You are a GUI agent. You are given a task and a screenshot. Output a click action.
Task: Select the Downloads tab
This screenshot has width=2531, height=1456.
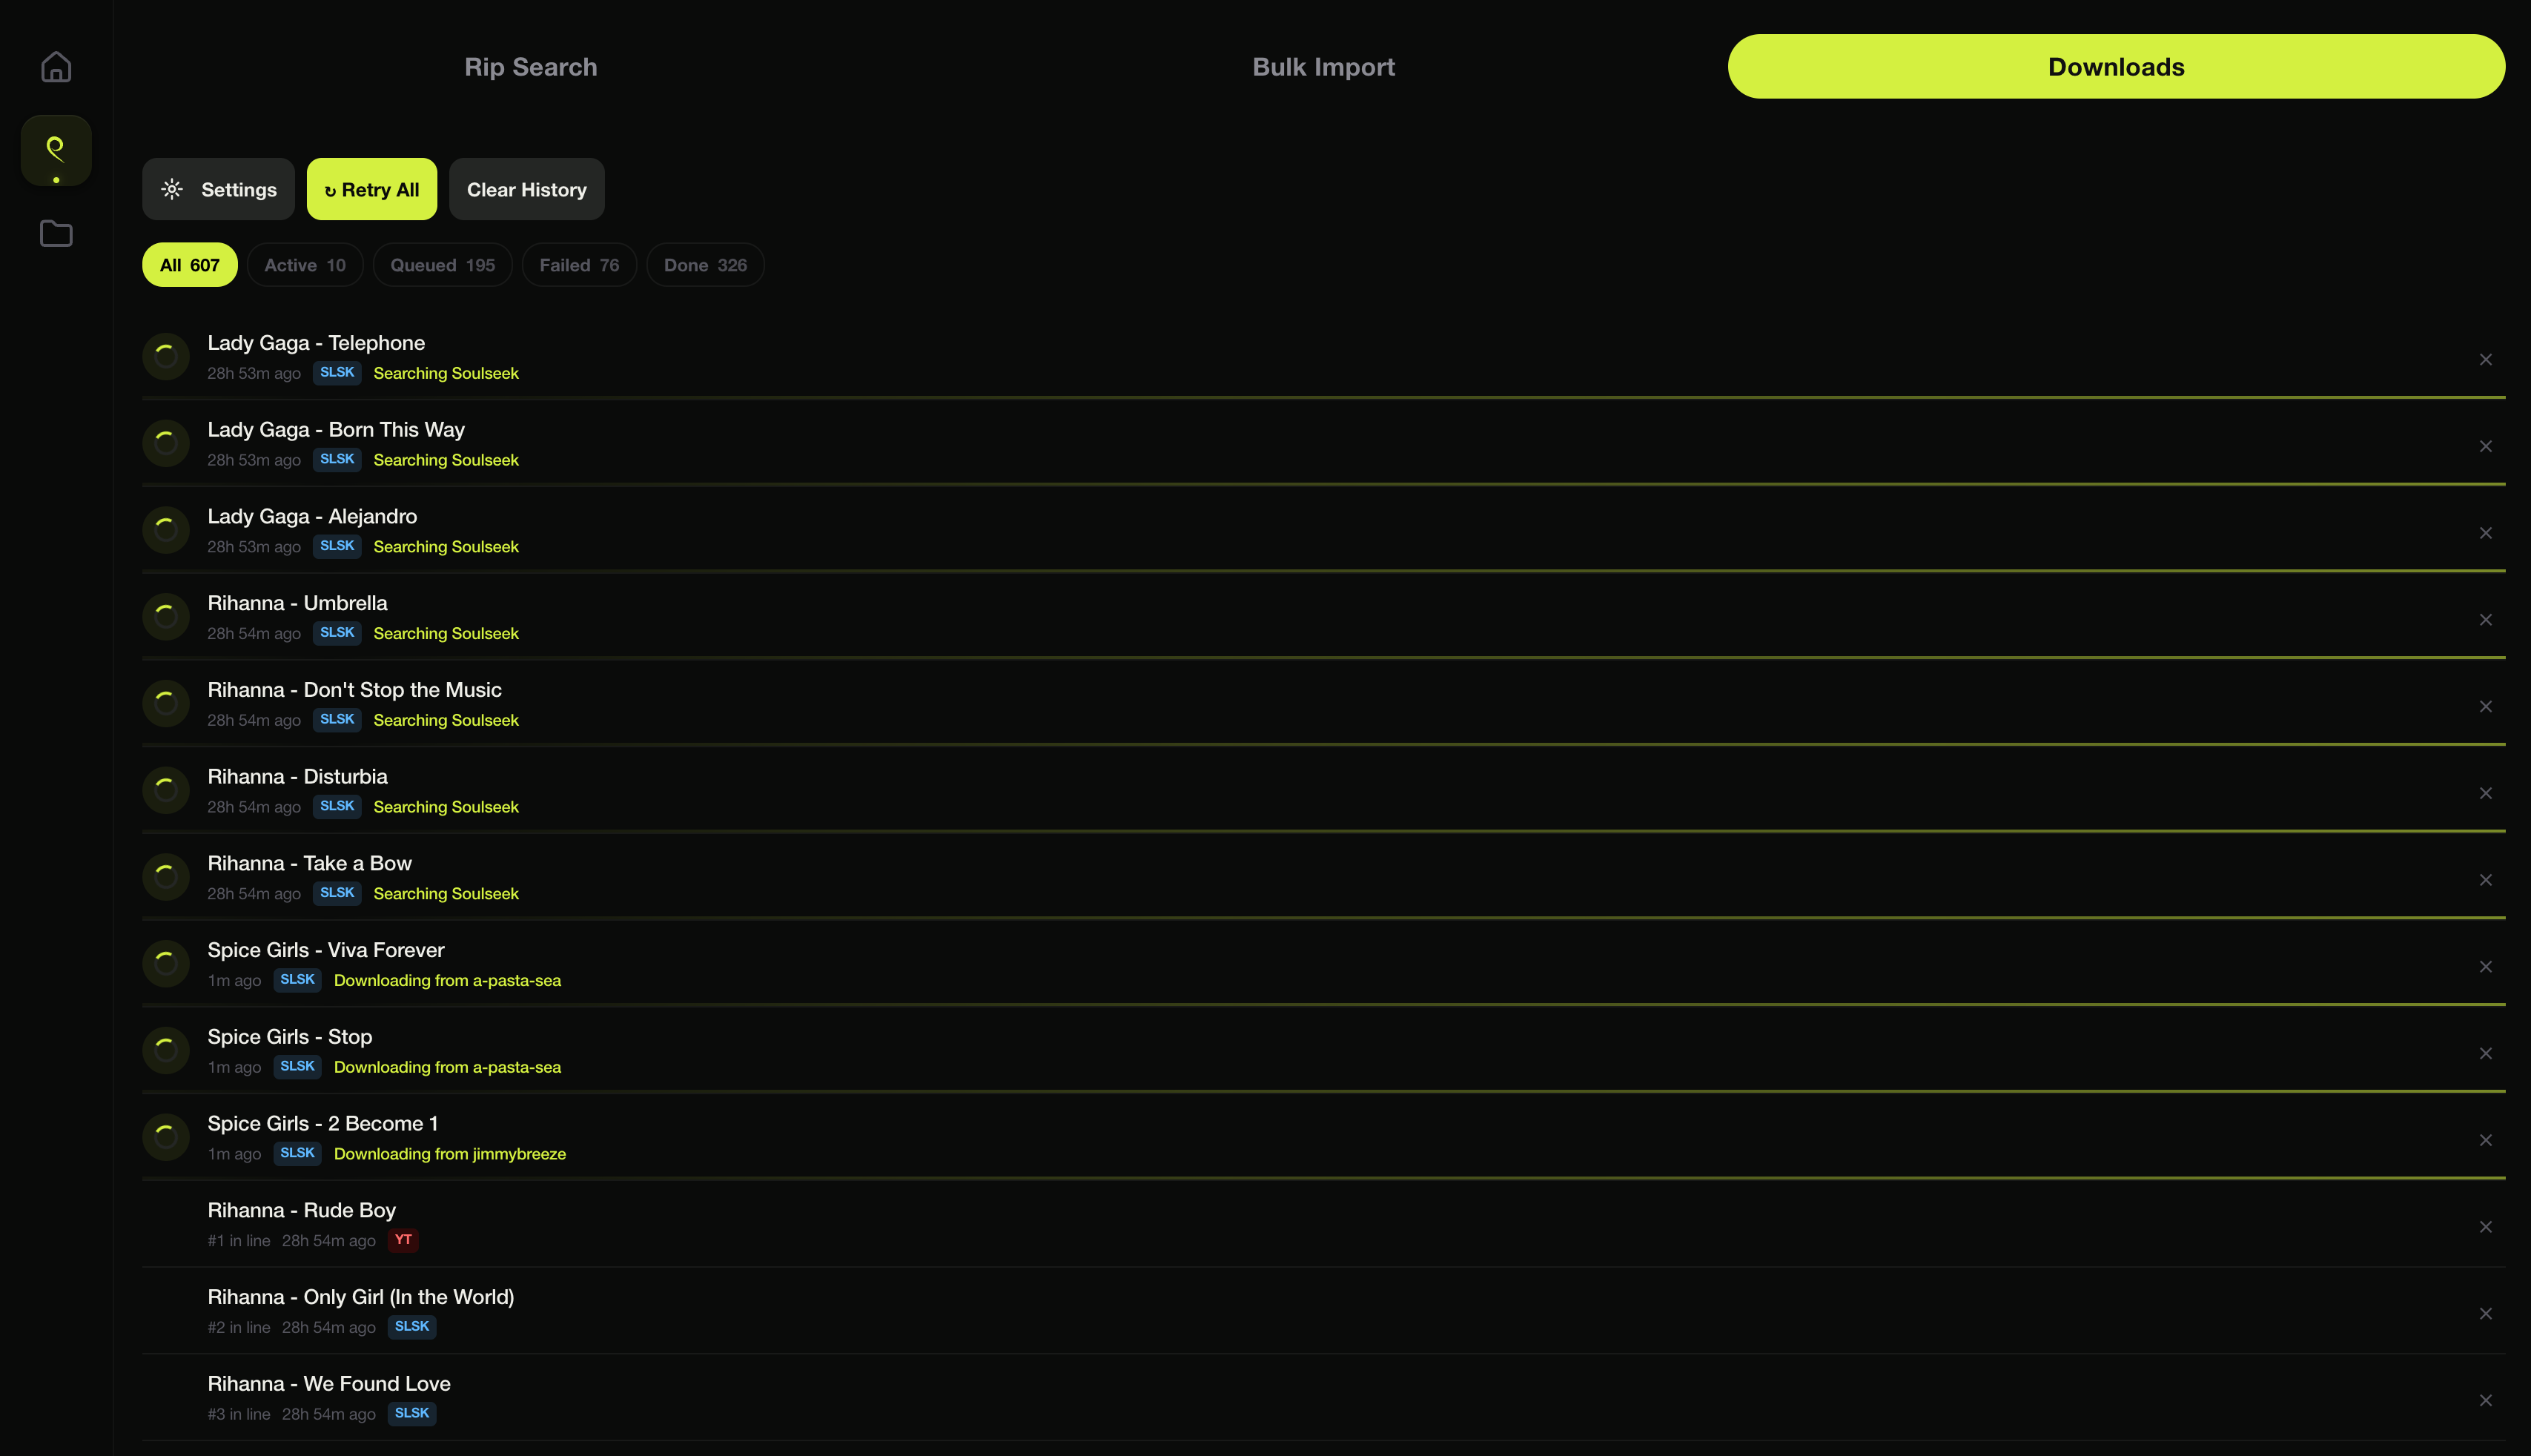click(2116, 67)
